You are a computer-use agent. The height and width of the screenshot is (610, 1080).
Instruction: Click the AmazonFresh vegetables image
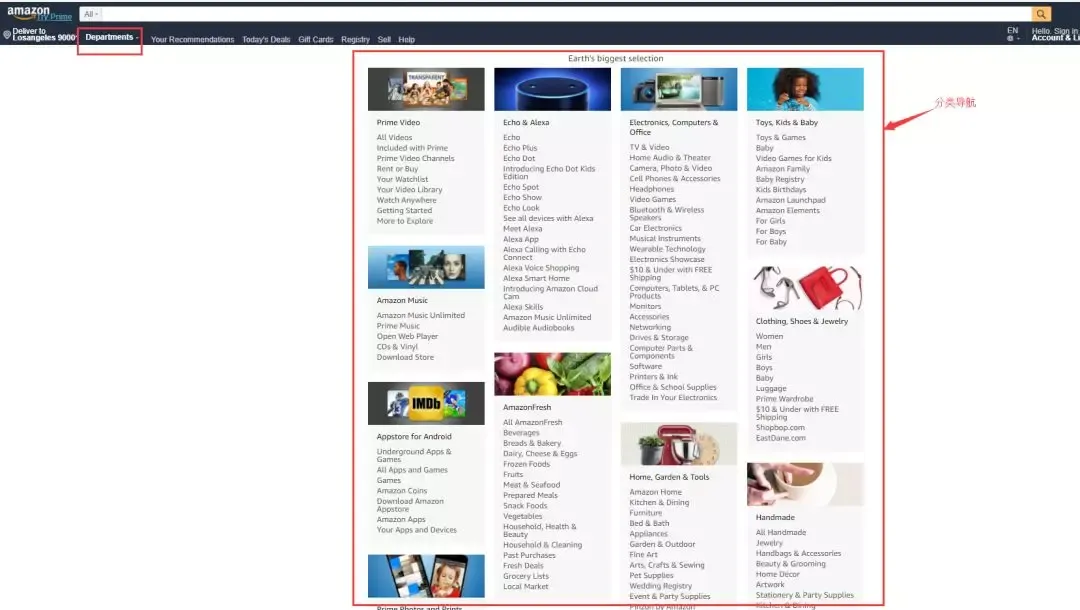coord(552,374)
